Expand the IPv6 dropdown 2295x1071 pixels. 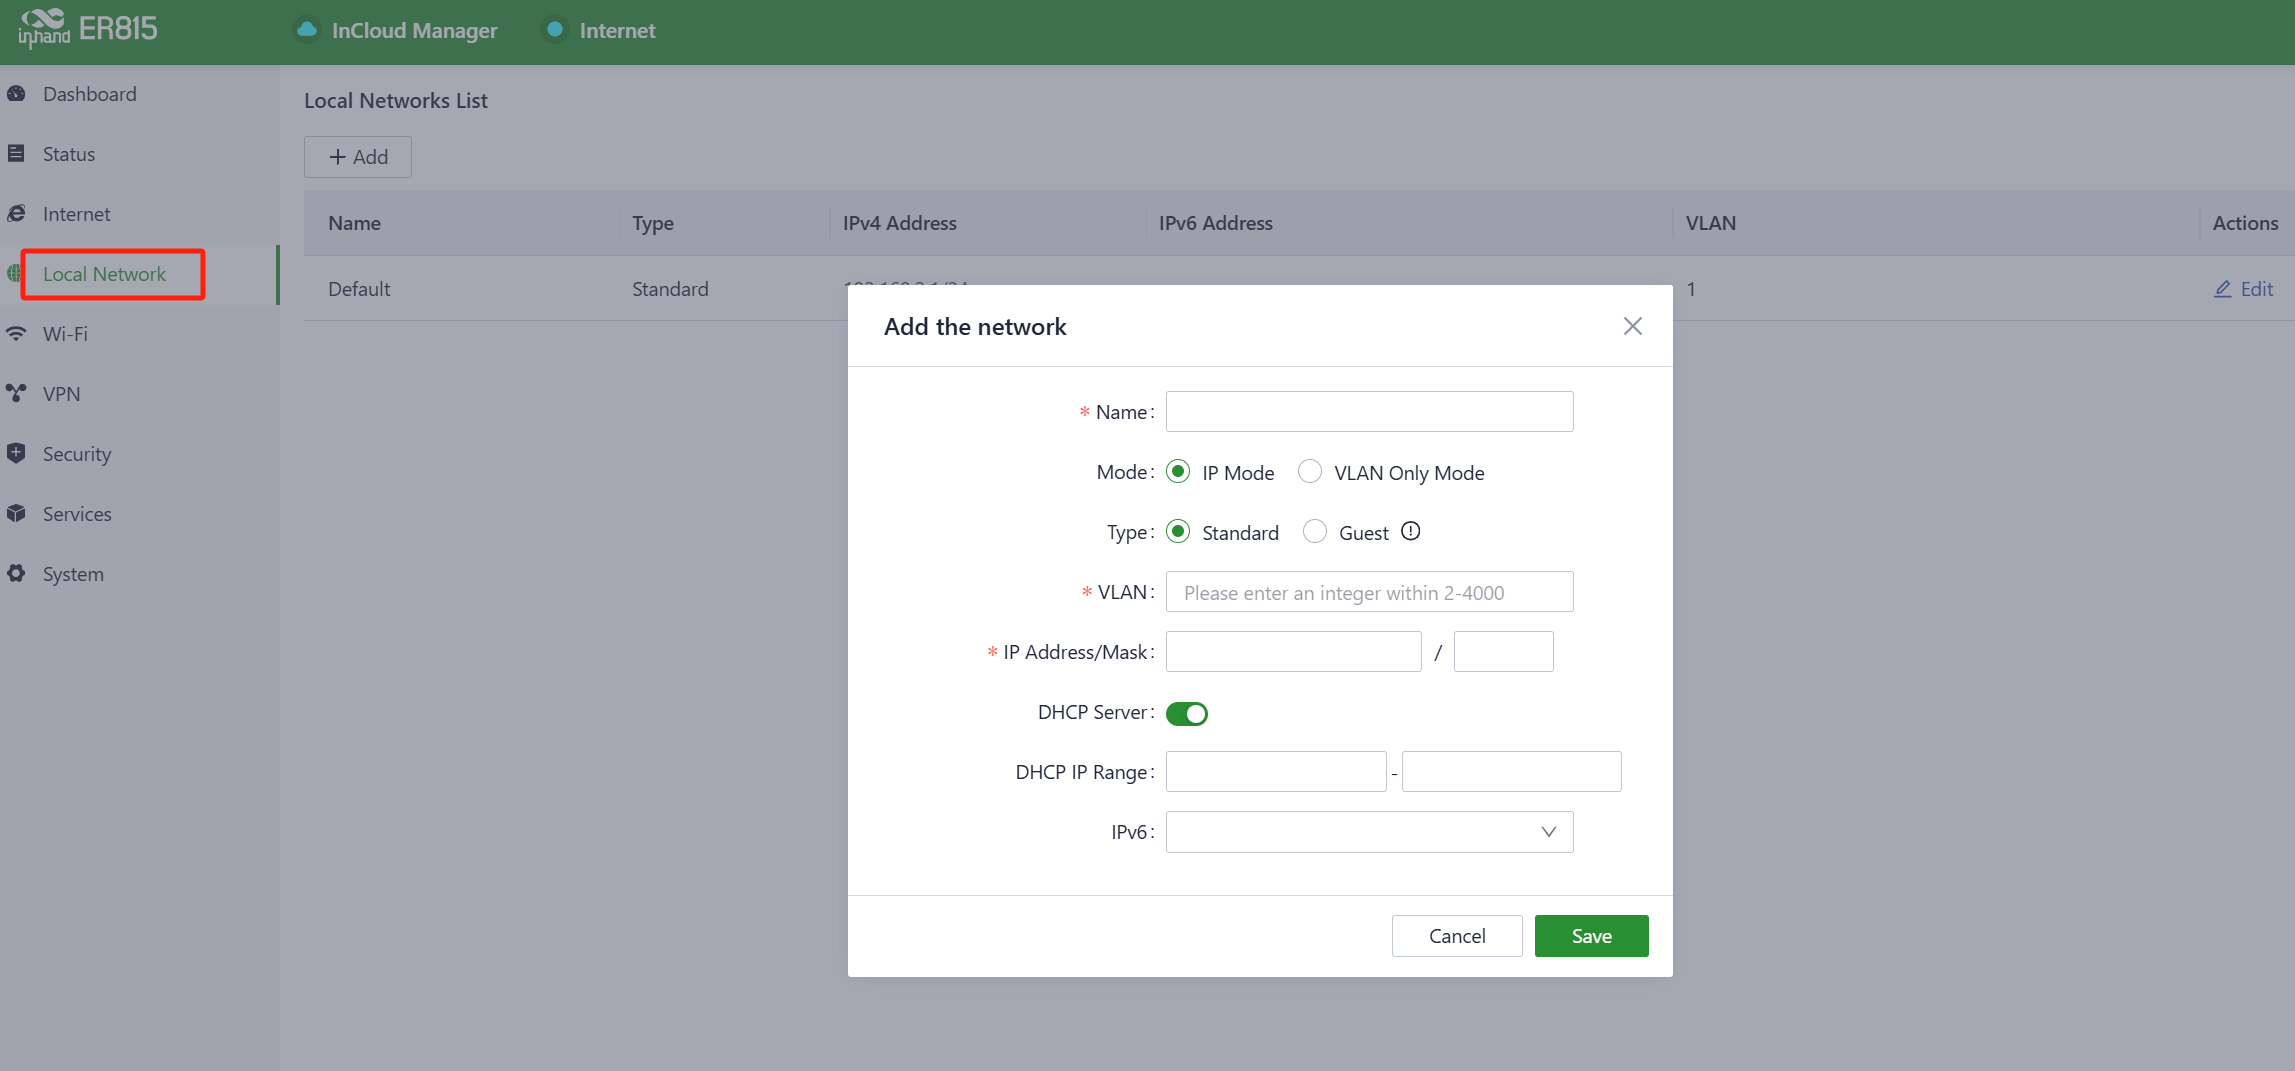point(1369,832)
